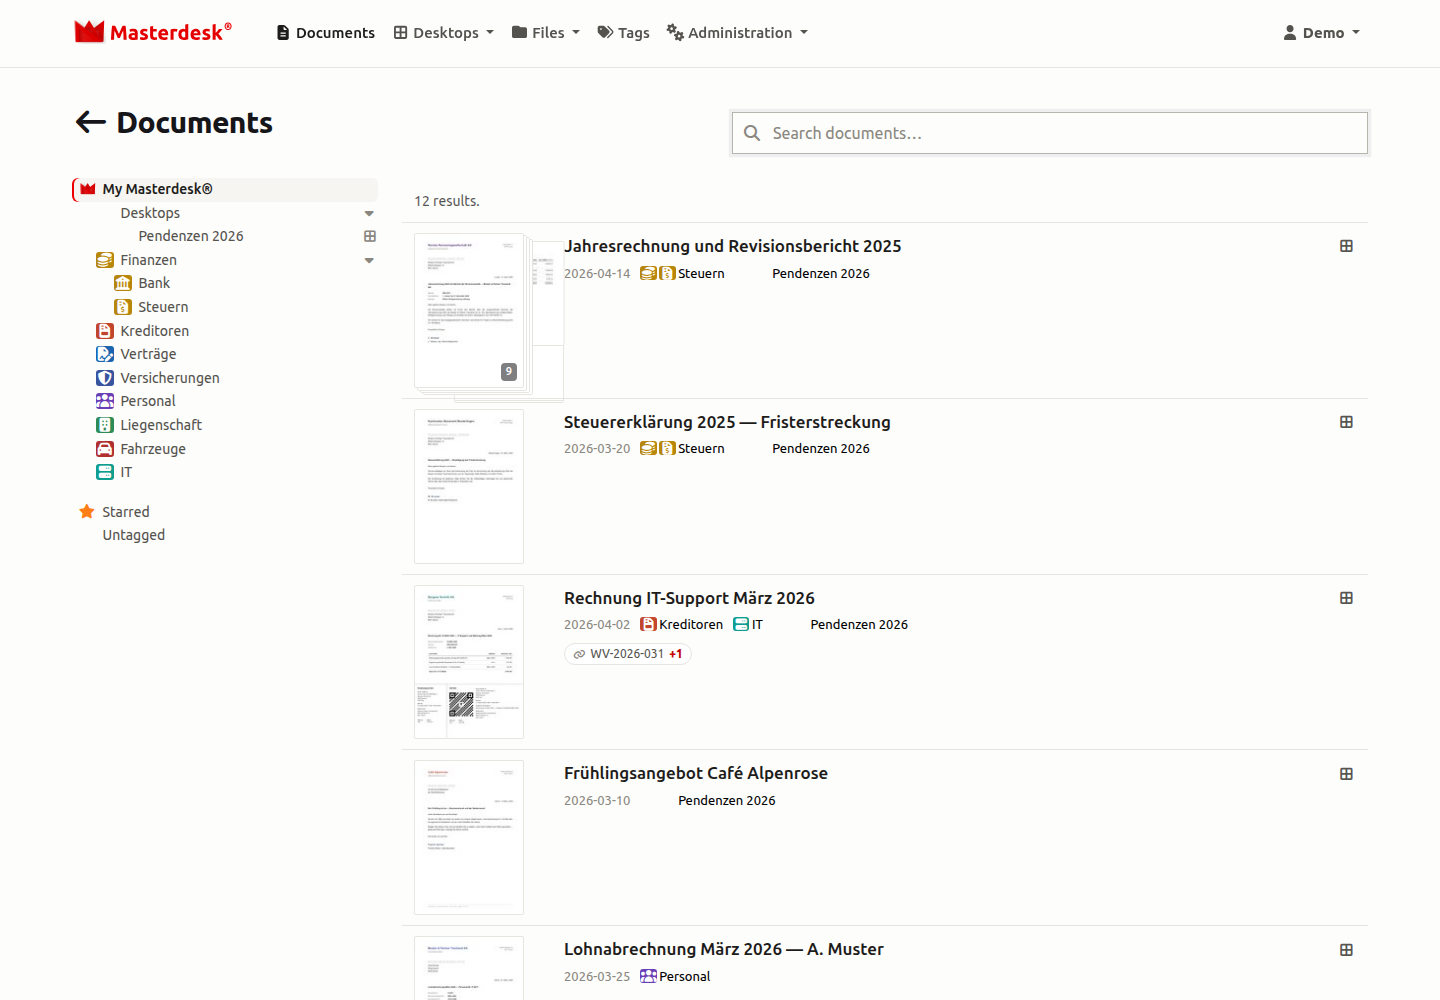Open Lohnabrechnung März 2026 — A. Muster
1440x1000 pixels.
[724, 950]
